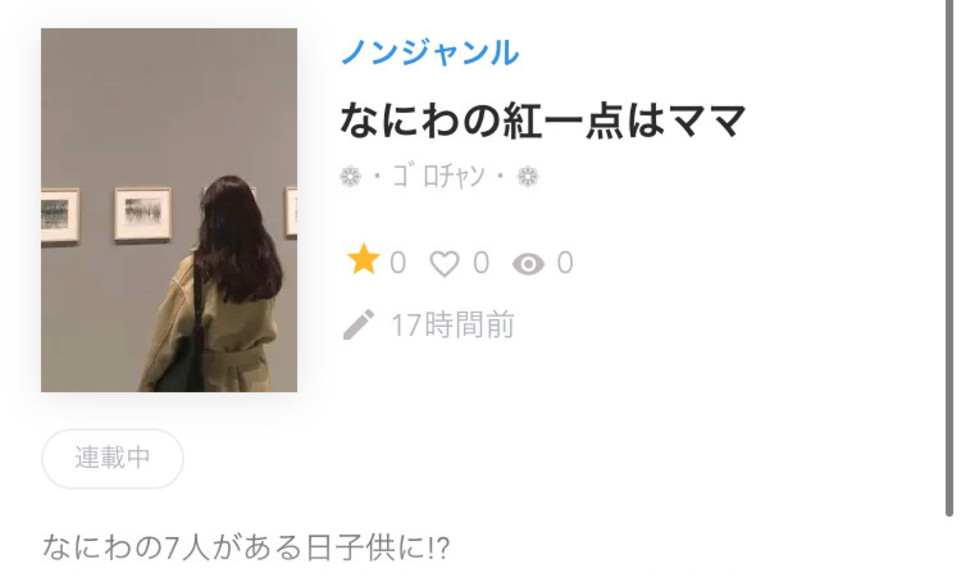Click the star count number zero
960x582 pixels.
click(398, 263)
